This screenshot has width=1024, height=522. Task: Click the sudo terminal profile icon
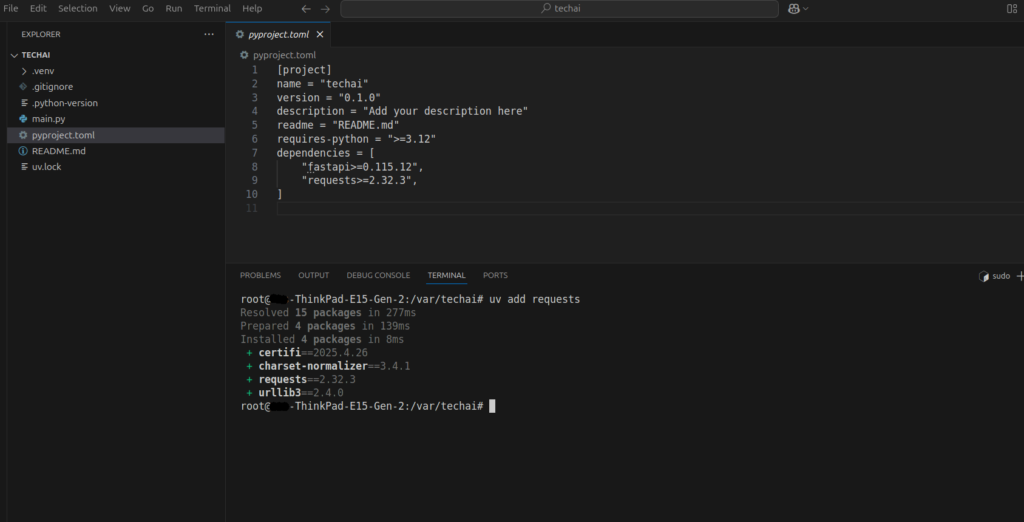(984, 276)
